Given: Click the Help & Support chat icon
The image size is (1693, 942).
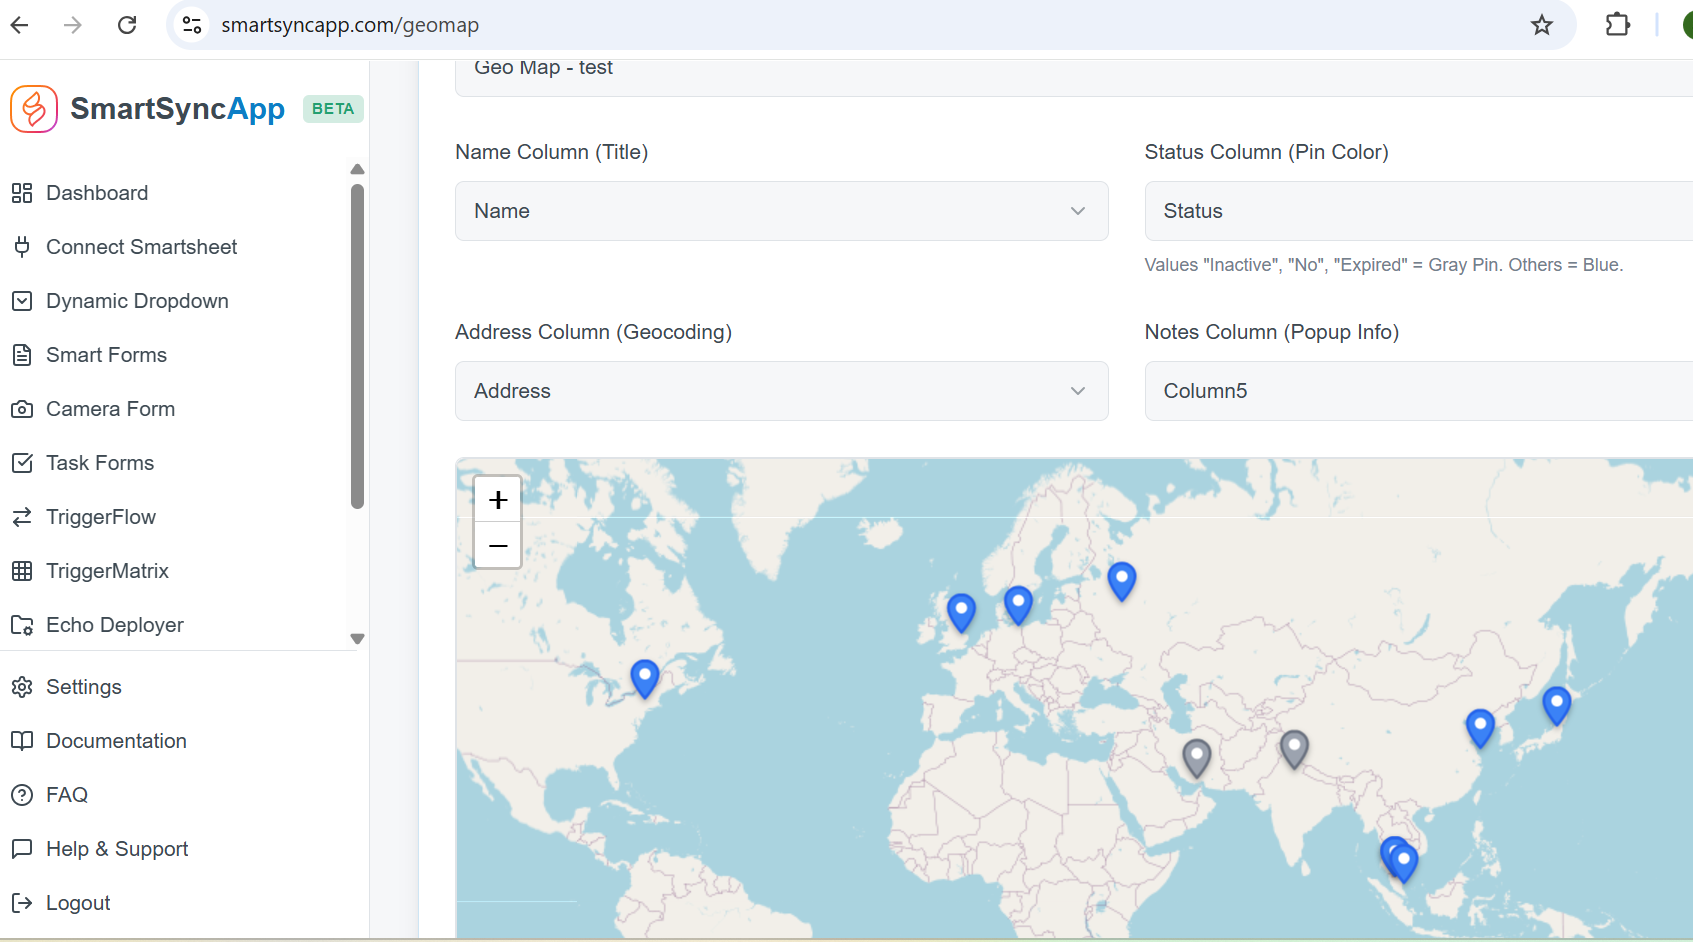Looking at the screenshot, I should 22,849.
